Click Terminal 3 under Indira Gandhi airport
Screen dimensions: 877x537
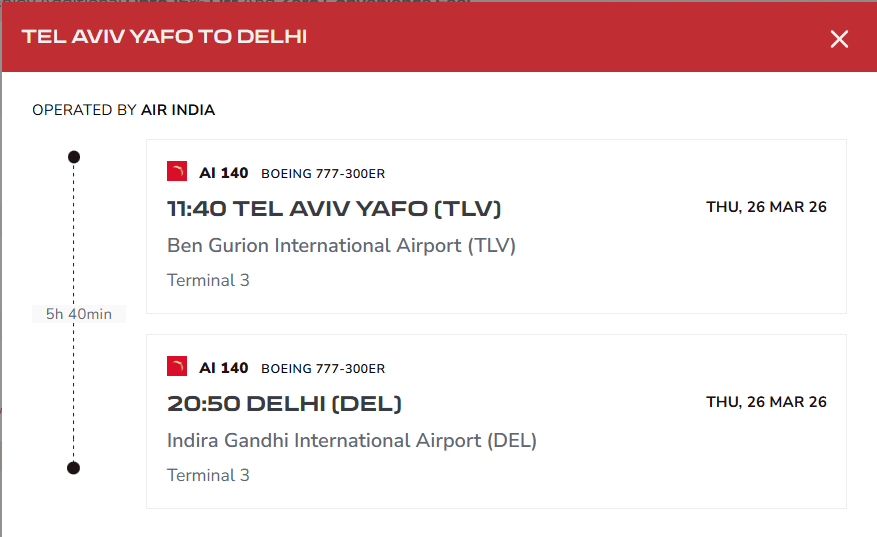point(208,475)
